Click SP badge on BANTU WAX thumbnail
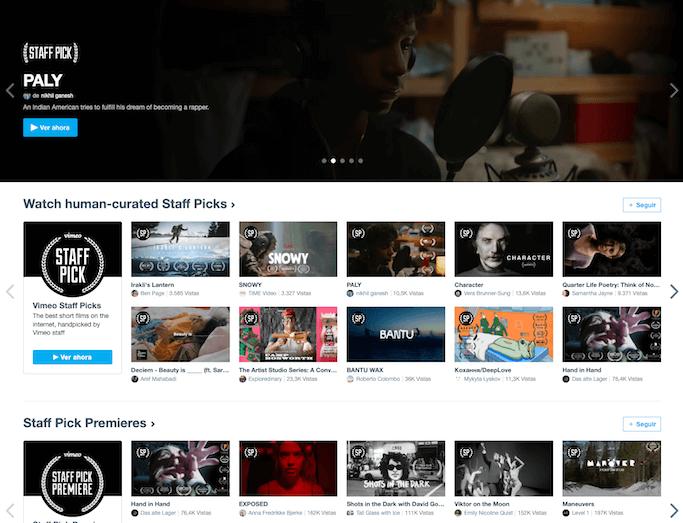Image resolution: width=683 pixels, height=523 pixels. click(358, 319)
